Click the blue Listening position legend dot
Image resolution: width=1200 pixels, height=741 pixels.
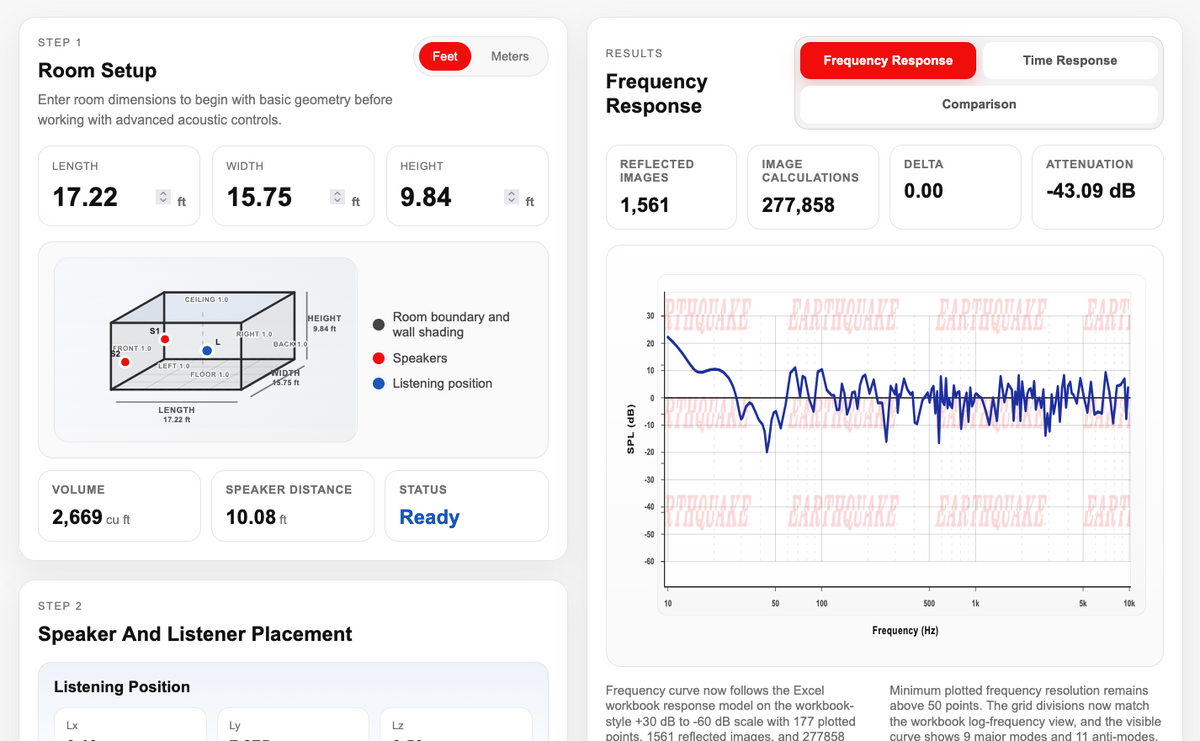(x=378, y=383)
